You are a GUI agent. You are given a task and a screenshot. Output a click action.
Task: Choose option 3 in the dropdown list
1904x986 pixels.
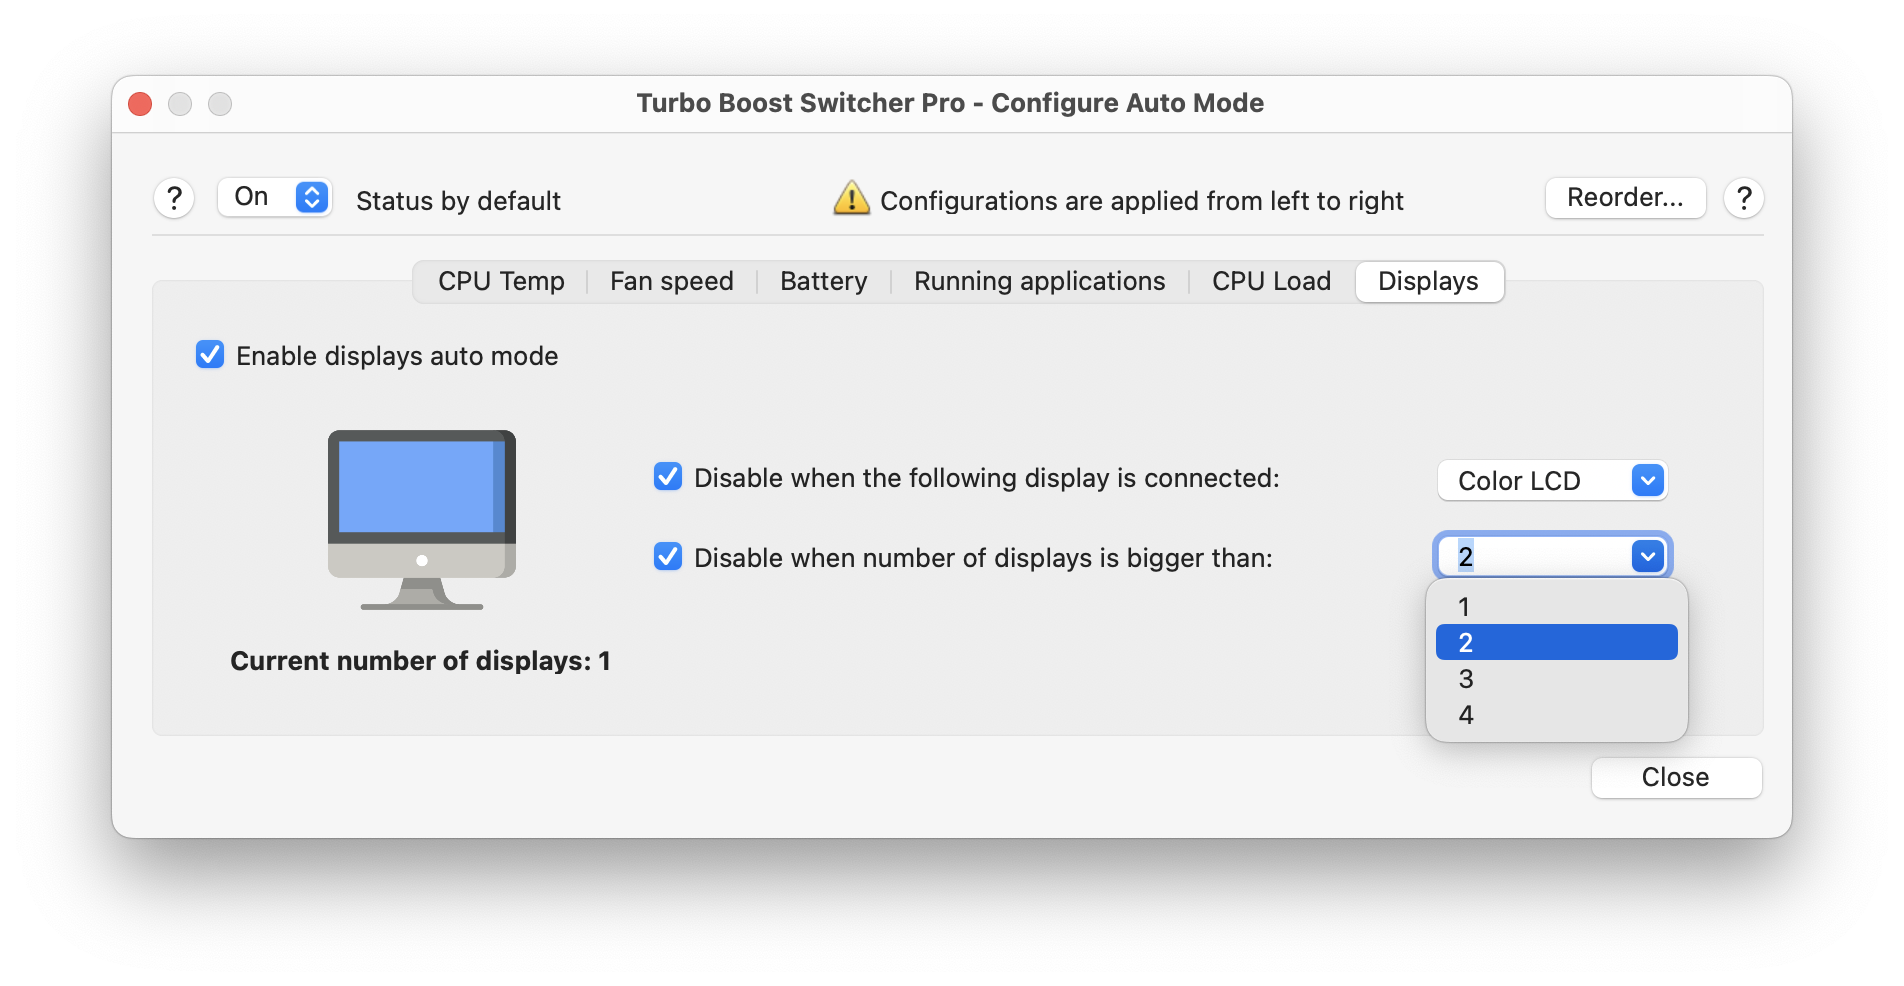pos(1556,679)
